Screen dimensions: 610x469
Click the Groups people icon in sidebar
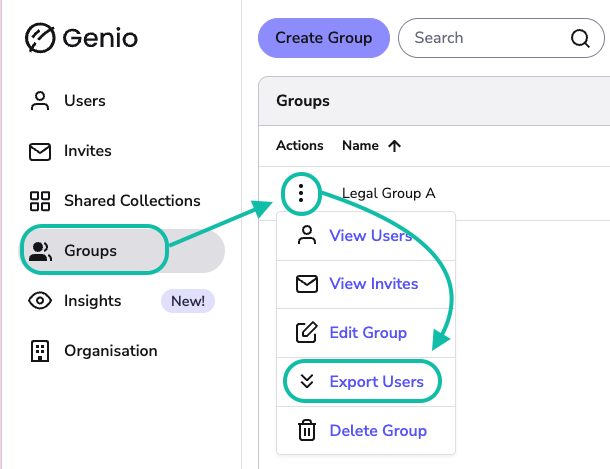coord(40,251)
